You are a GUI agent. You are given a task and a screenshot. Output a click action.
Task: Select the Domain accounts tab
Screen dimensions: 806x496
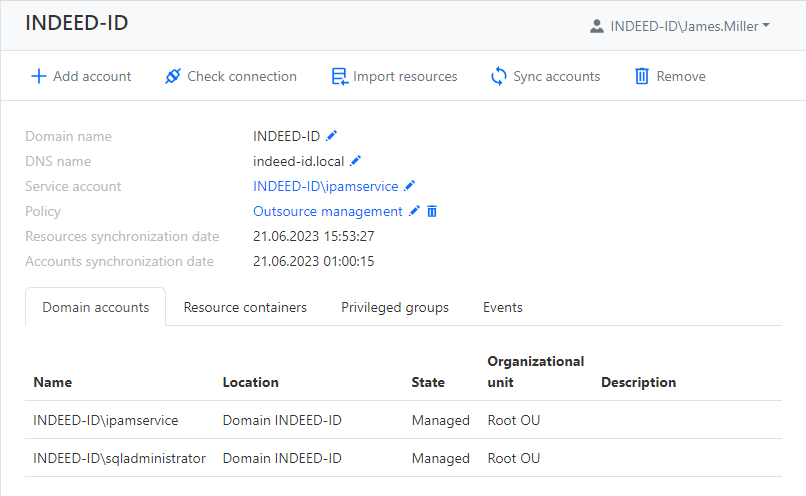coord(96,307)
